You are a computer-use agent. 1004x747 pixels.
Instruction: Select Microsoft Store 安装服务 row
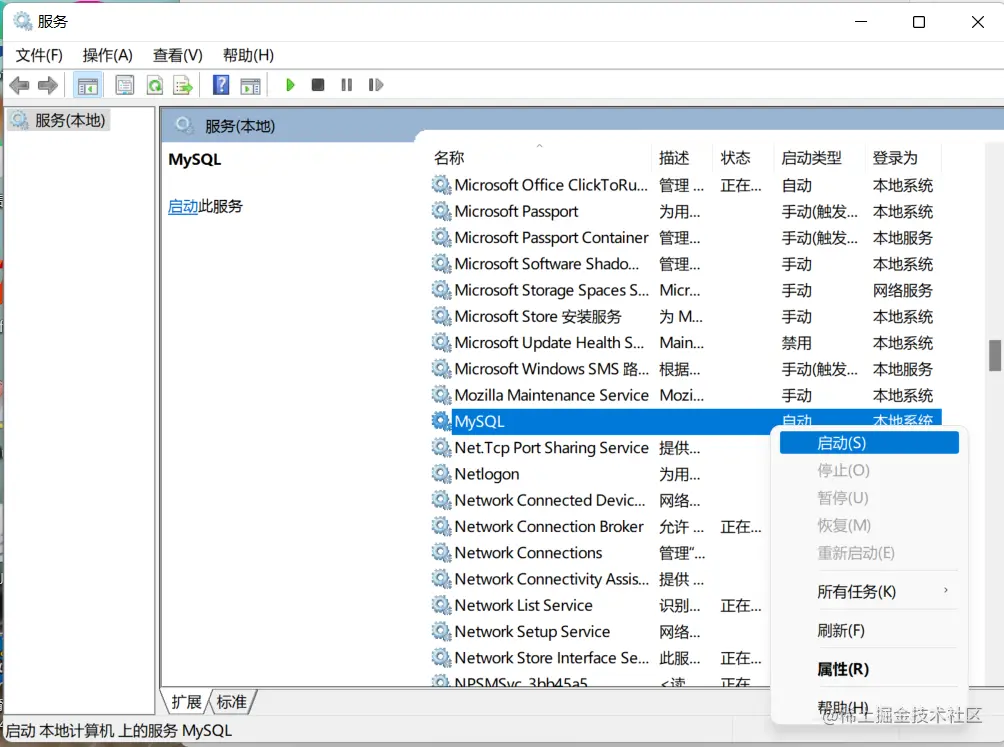pyautogui.click(x=685, y=316)
